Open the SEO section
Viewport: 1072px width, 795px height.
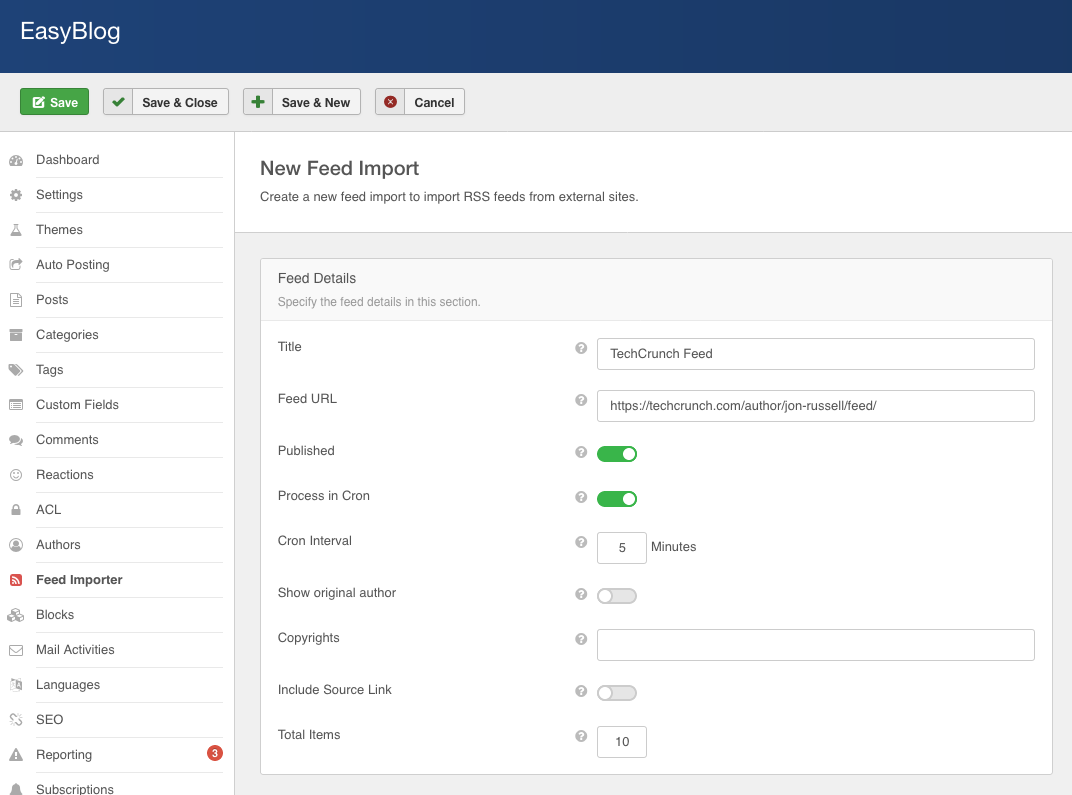[49, 720]
